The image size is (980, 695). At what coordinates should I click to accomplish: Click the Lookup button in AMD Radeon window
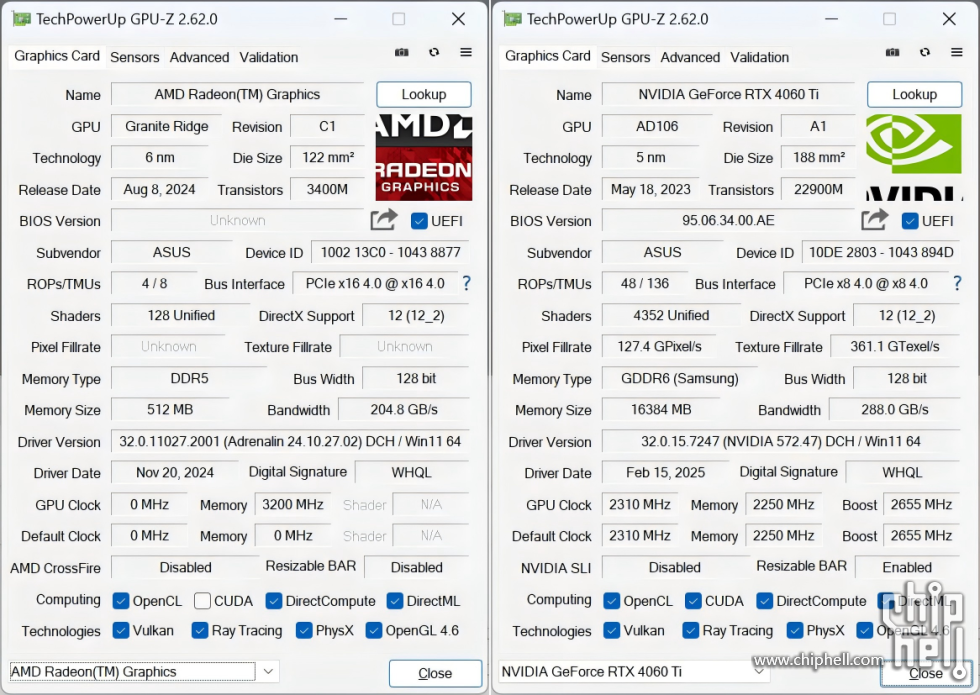pyautogui.click(x=424, y=94)
